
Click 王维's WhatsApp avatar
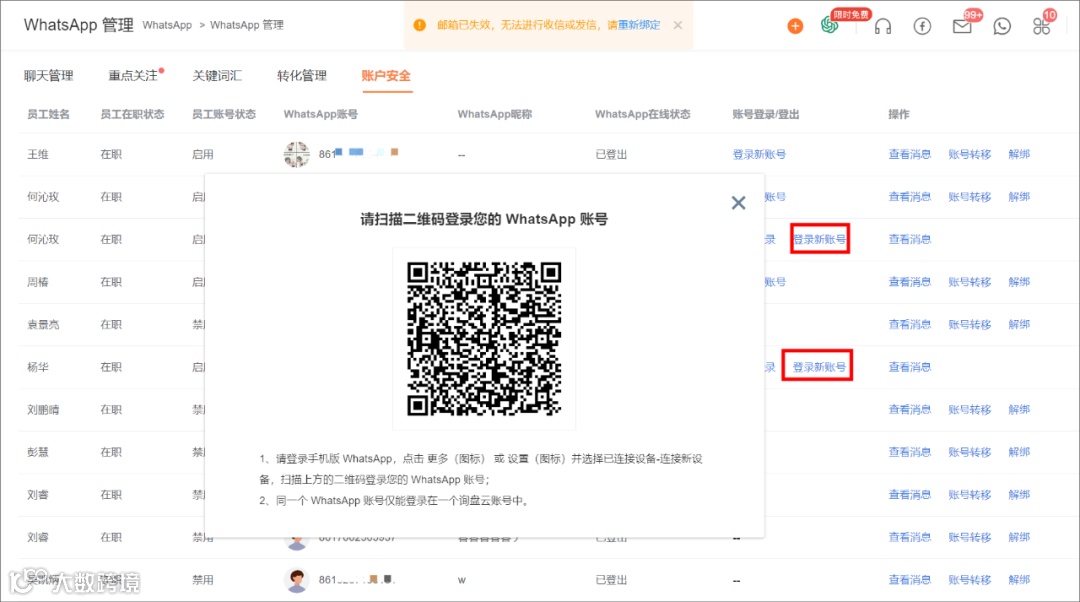click(x=297, y=154)
